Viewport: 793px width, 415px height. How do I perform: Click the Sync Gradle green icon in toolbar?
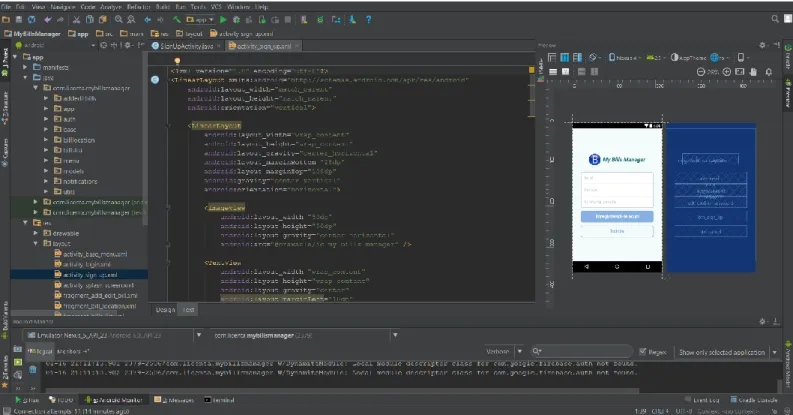(x=320, y=20)
